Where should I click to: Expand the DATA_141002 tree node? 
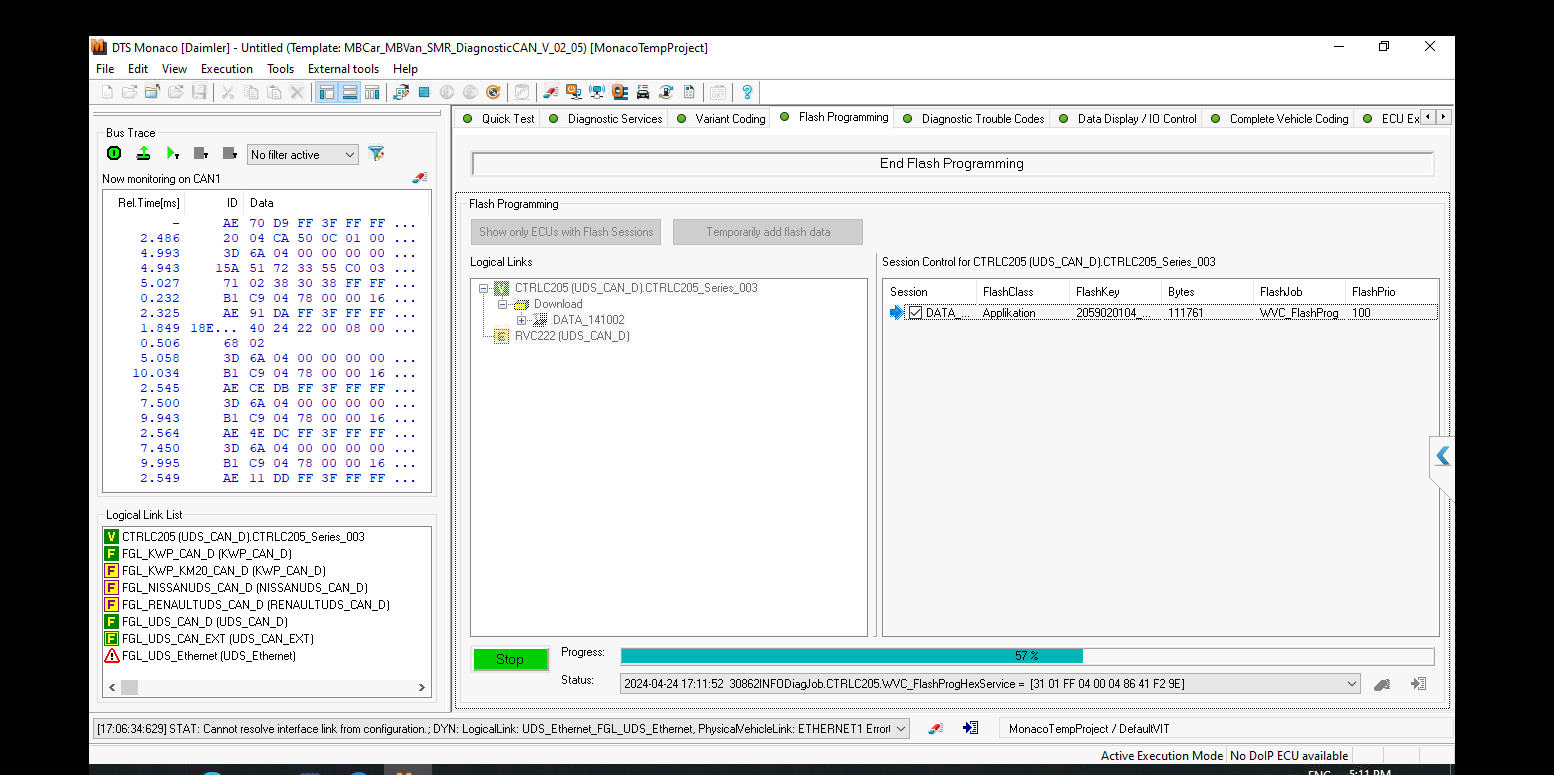point(522,320)
